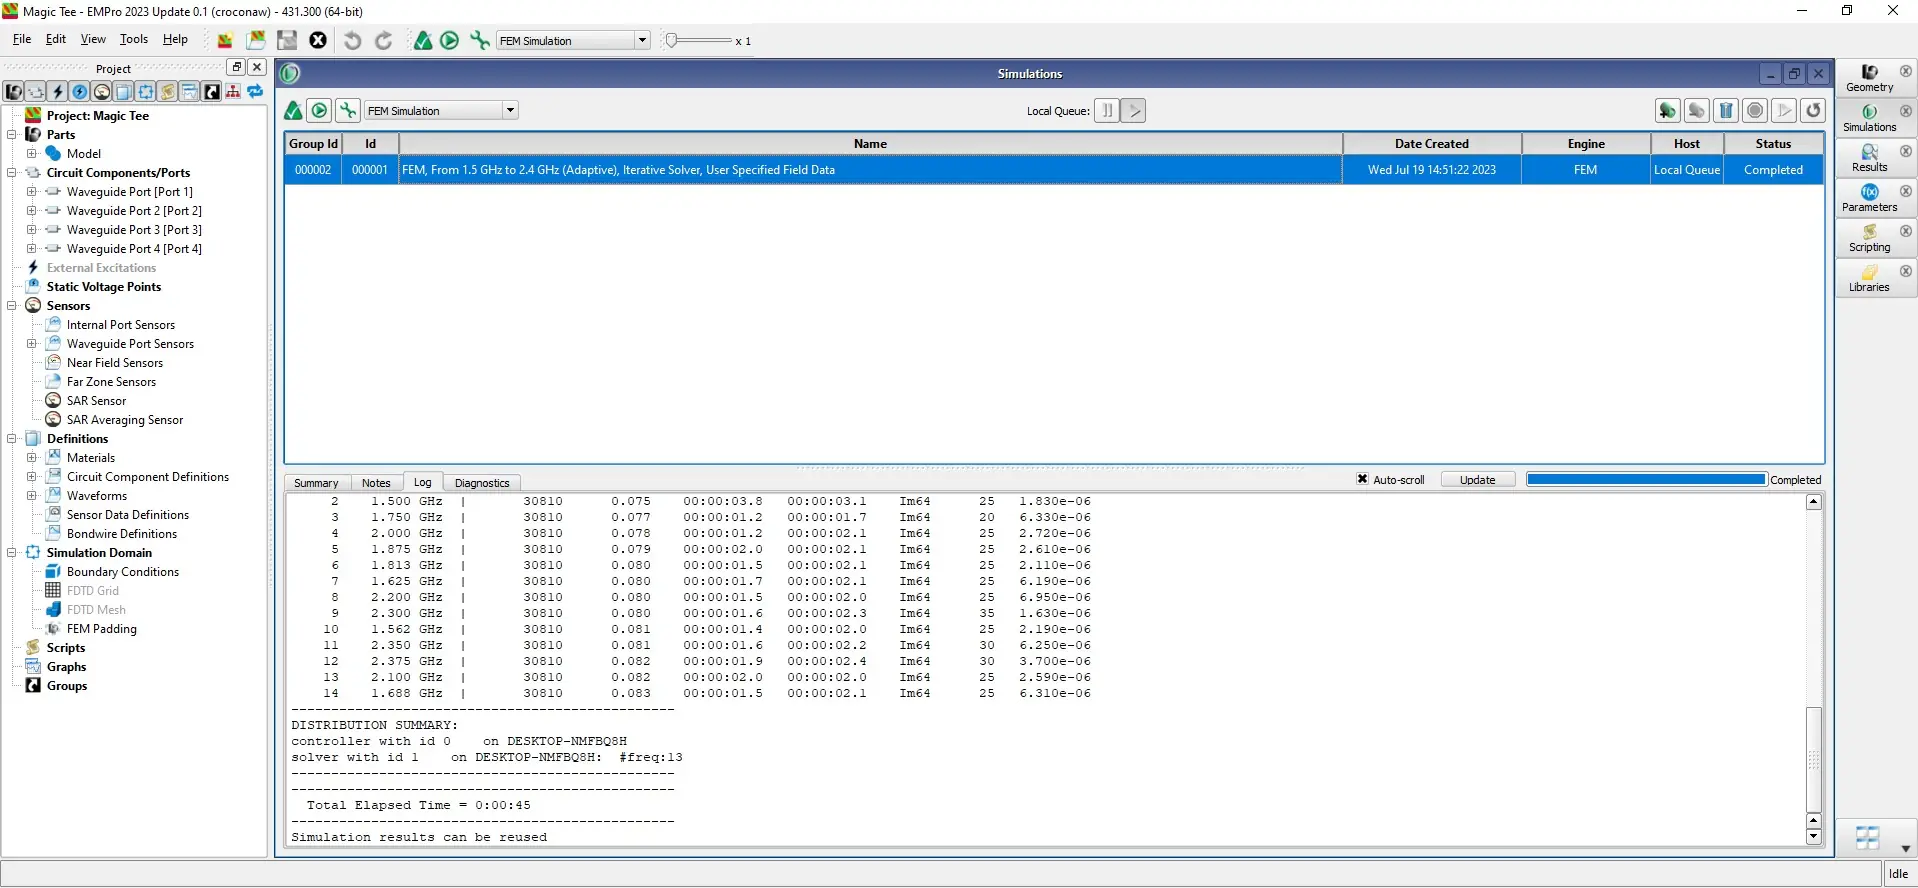Viewport: 1918px width, 888px height.
Task: Collapse the Simulation Domain node
Action: (12, 552)
